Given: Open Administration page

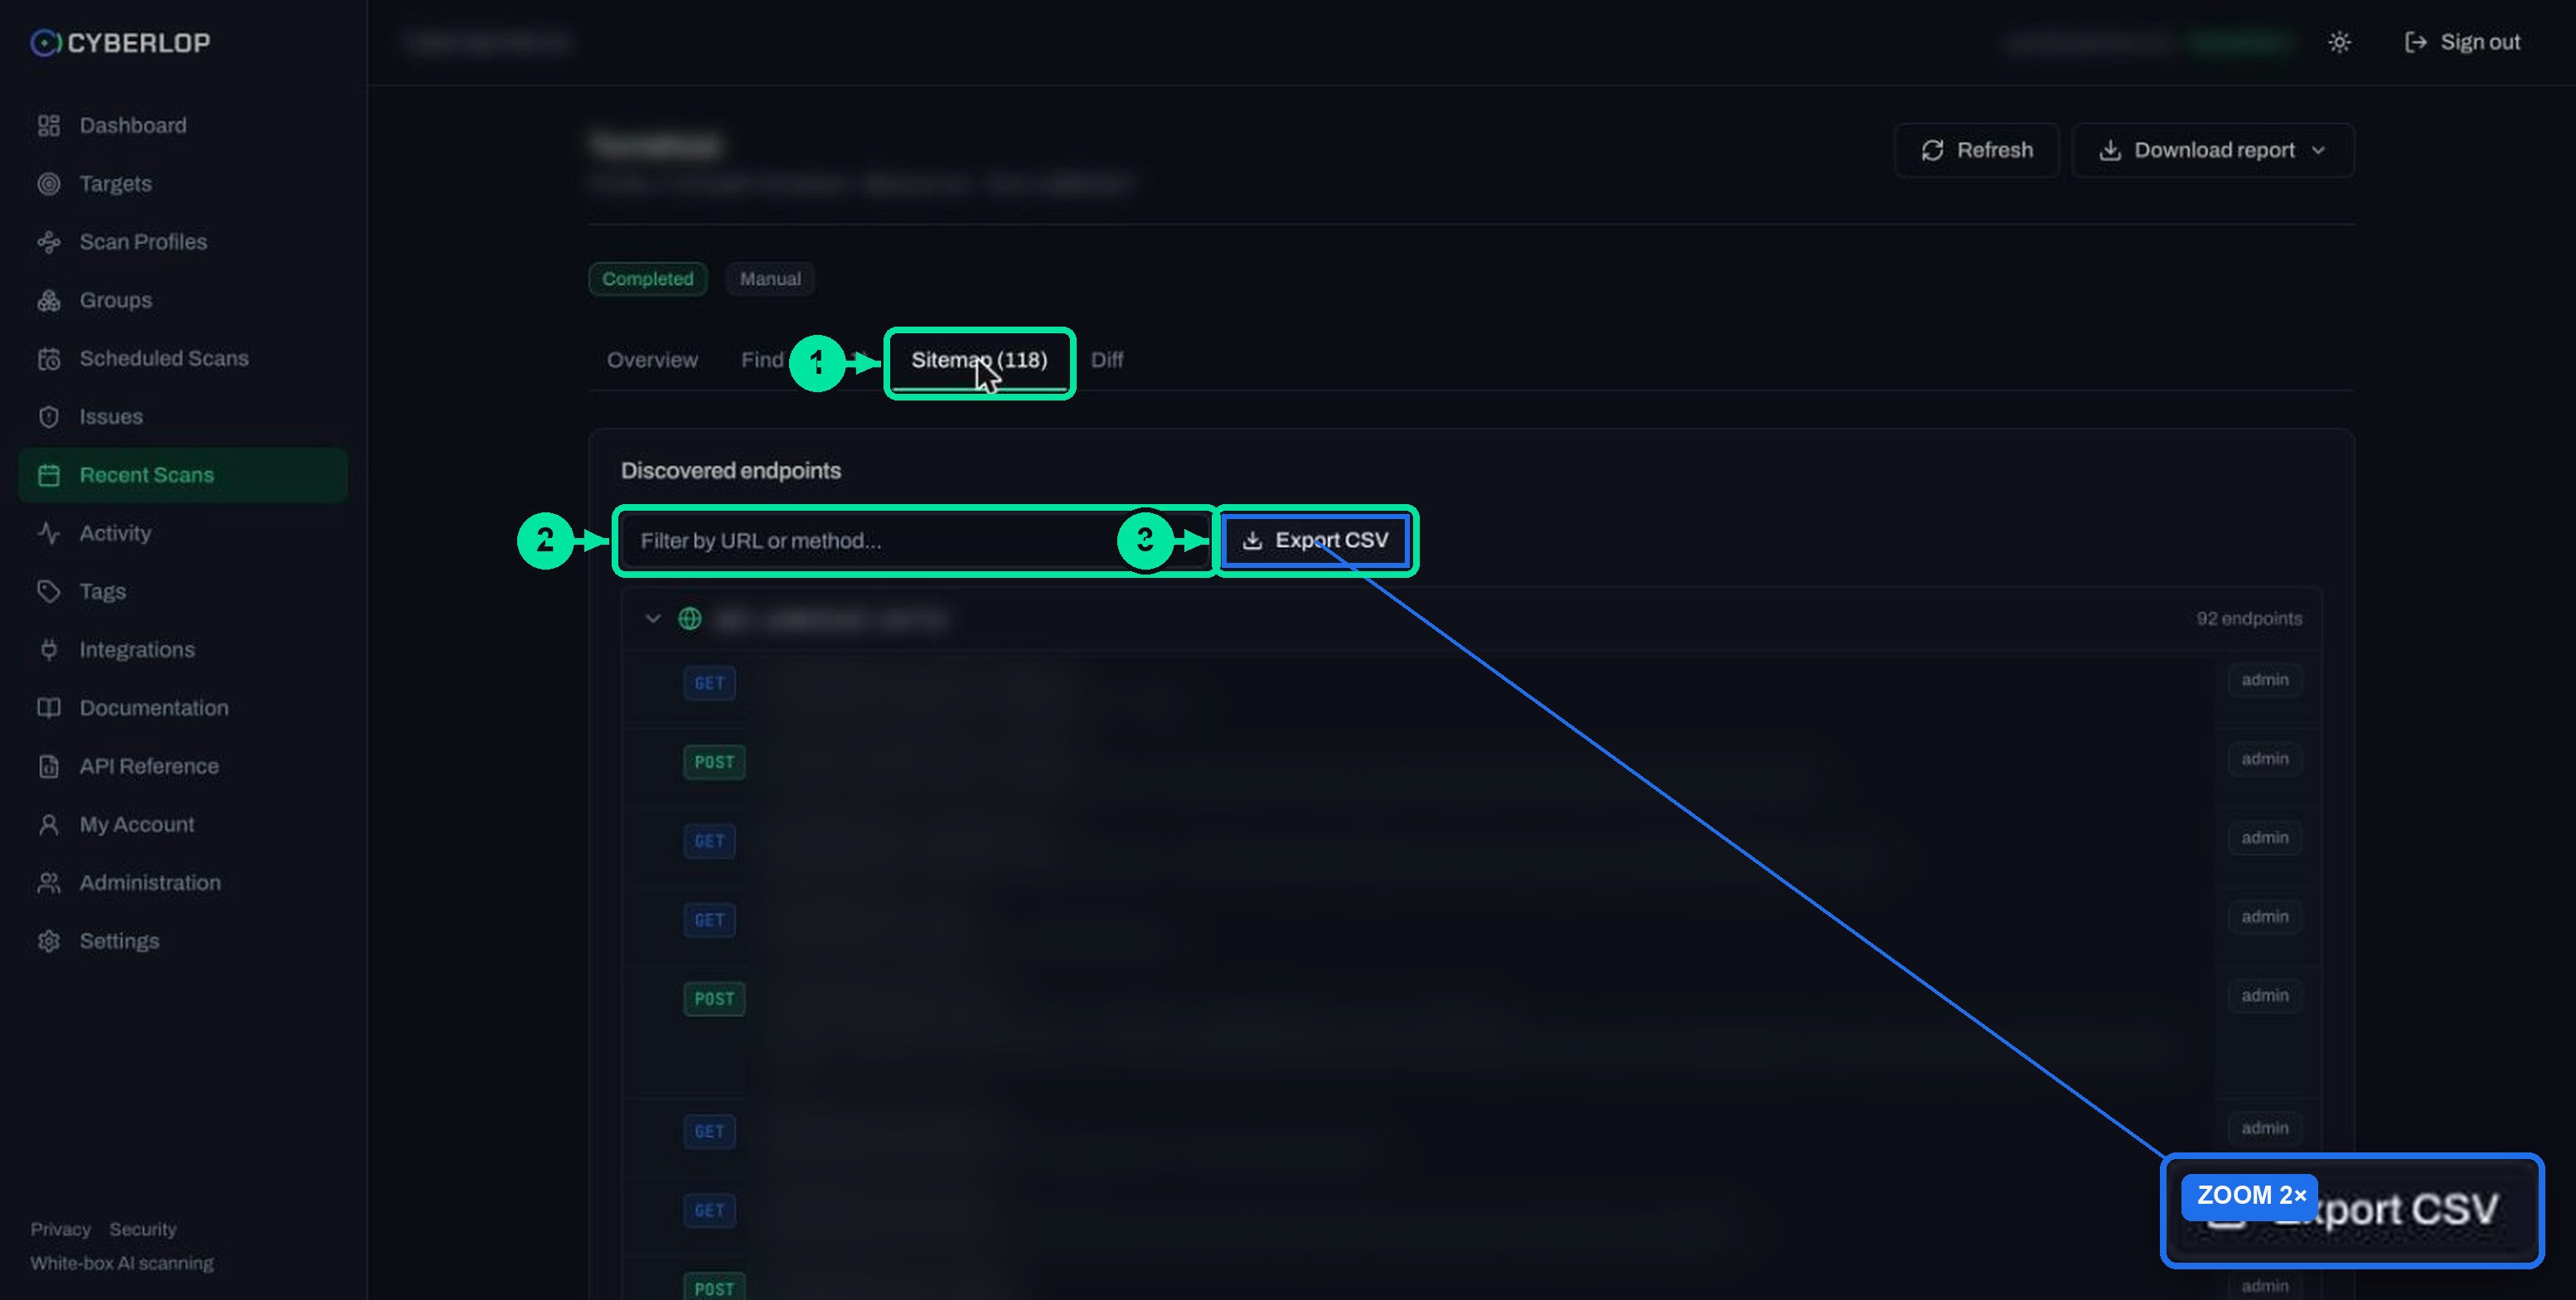Looking at the screenshot, I should [182, 882].
